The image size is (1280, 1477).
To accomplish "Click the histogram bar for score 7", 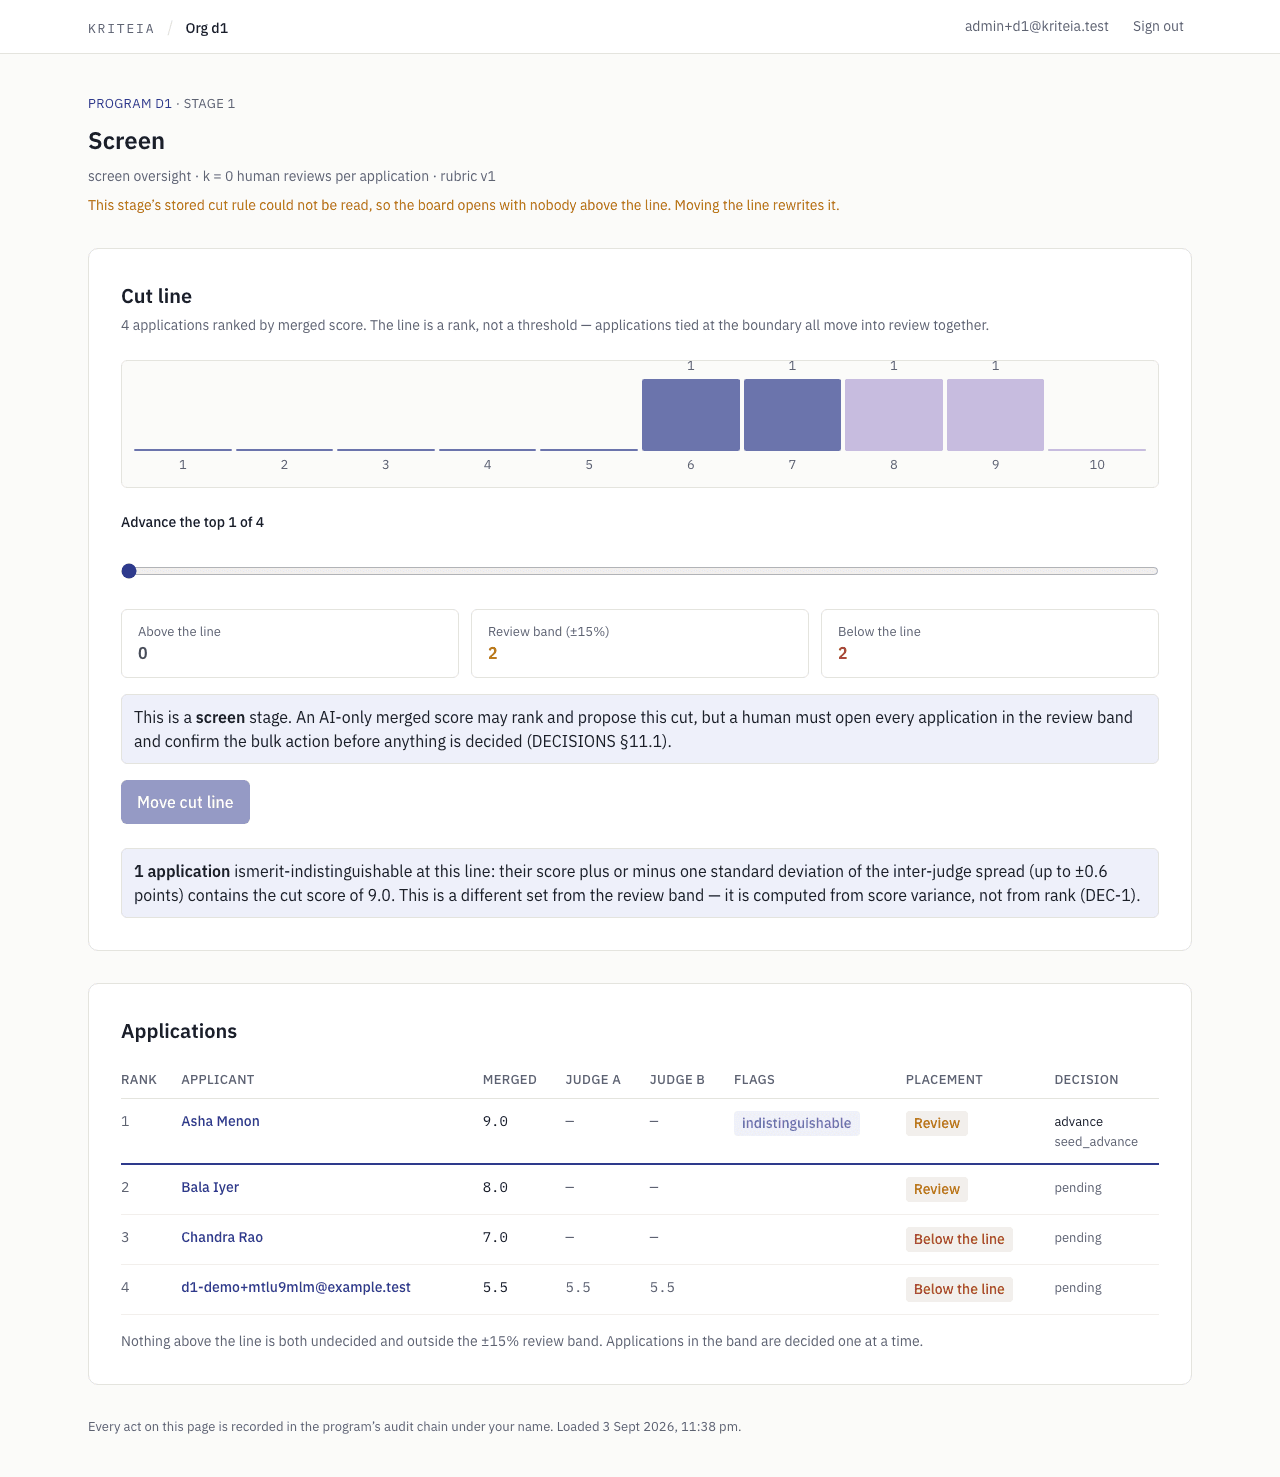I will tap(792, 415).
